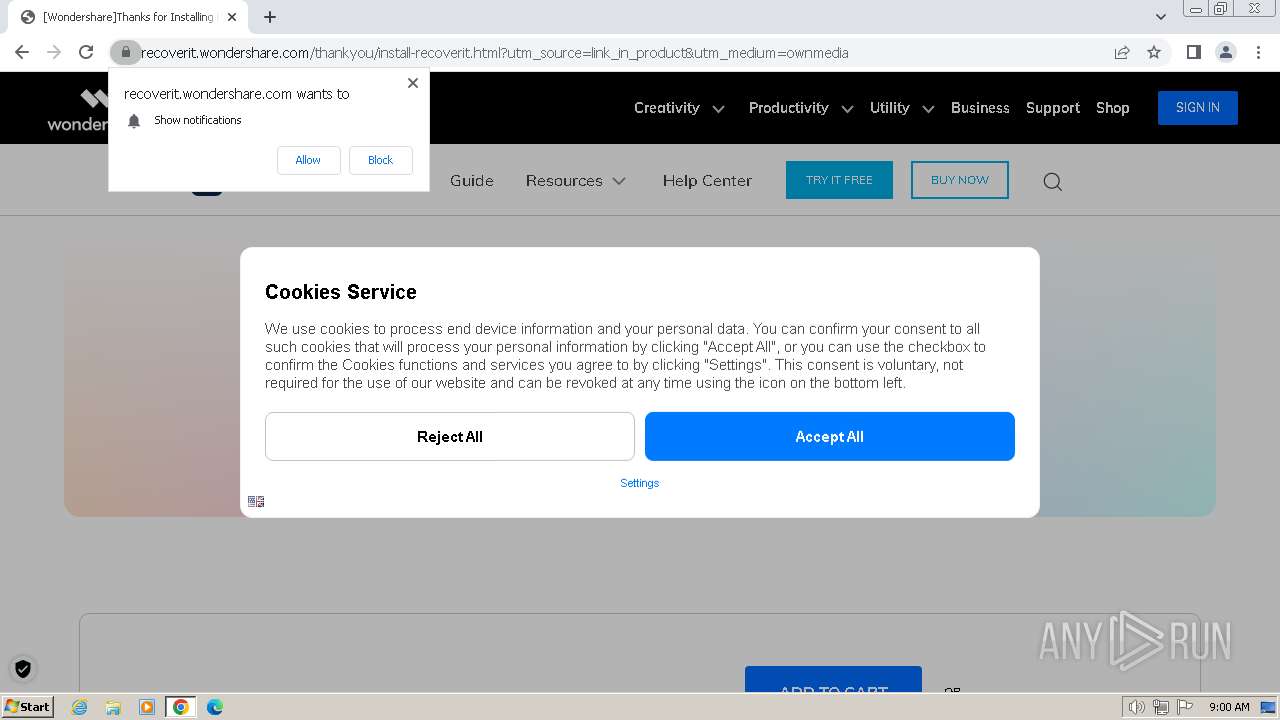Image resolution: width=1280 pixels, height=720 pixels.
Task: Click the BUY NOW button
Action: [960, 180]
